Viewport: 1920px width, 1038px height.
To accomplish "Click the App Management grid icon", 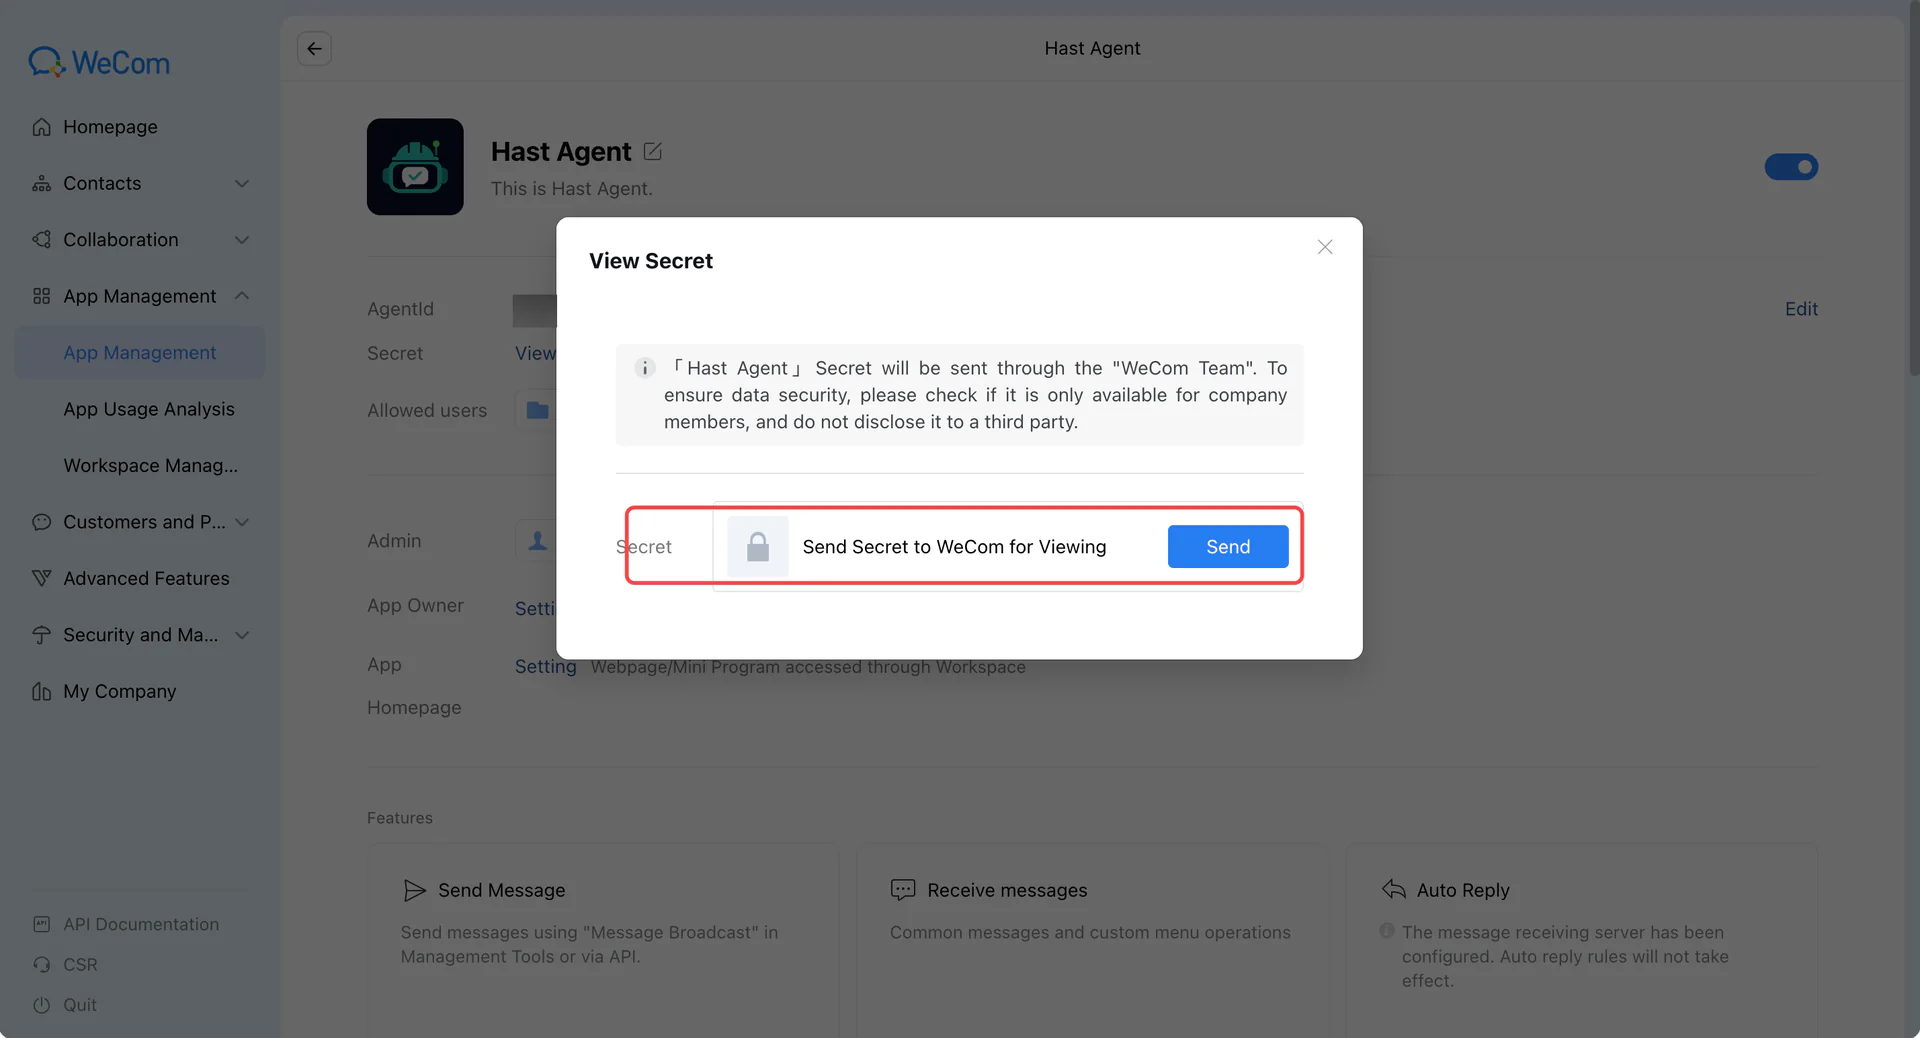I will pyautogui.click(x=41, y=296).
